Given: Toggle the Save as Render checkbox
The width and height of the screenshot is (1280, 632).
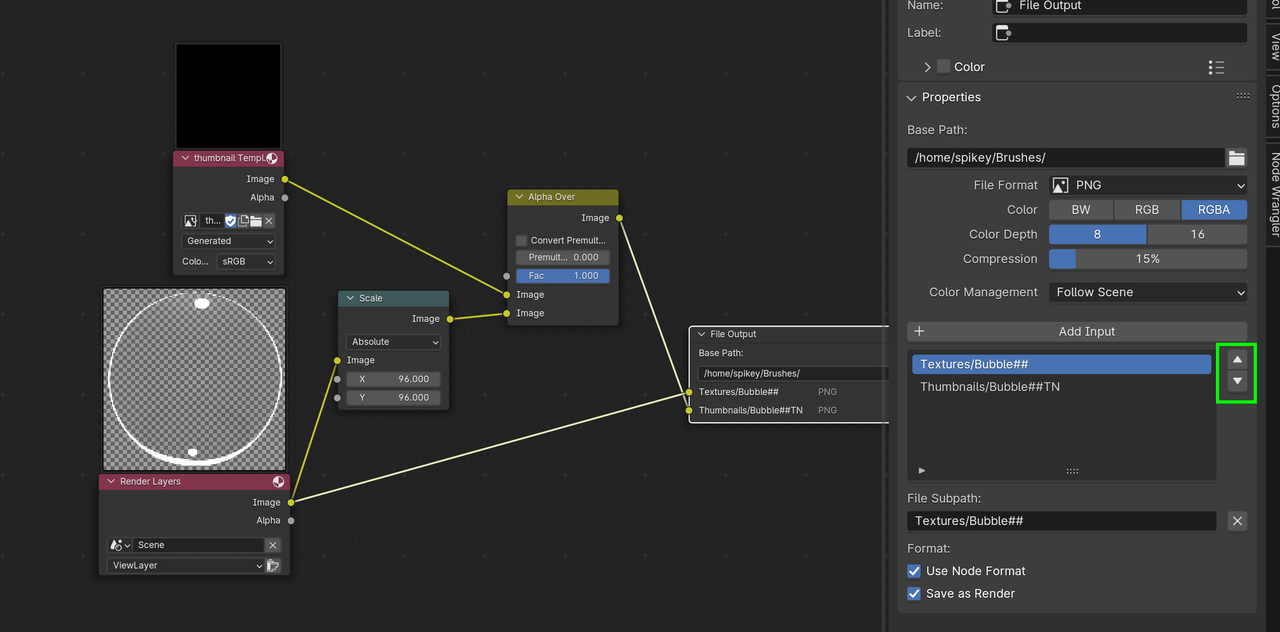Looking at the screenshot, I should (914, 594).
